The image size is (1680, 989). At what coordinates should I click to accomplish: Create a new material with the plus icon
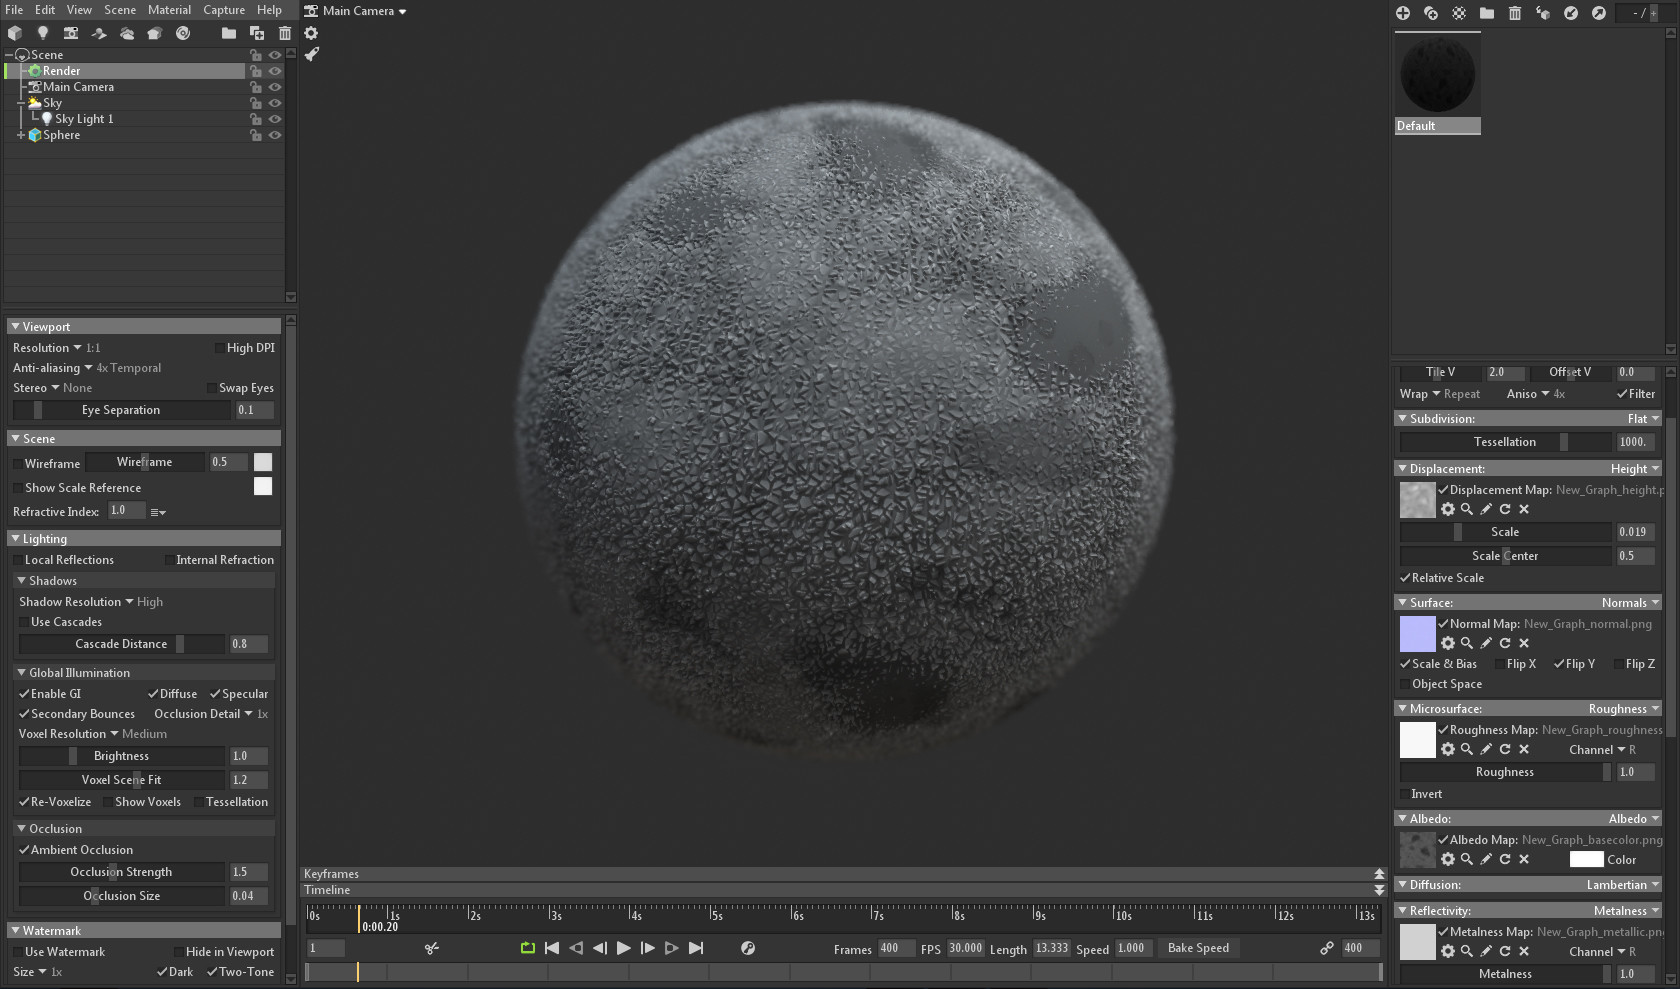1402,14
